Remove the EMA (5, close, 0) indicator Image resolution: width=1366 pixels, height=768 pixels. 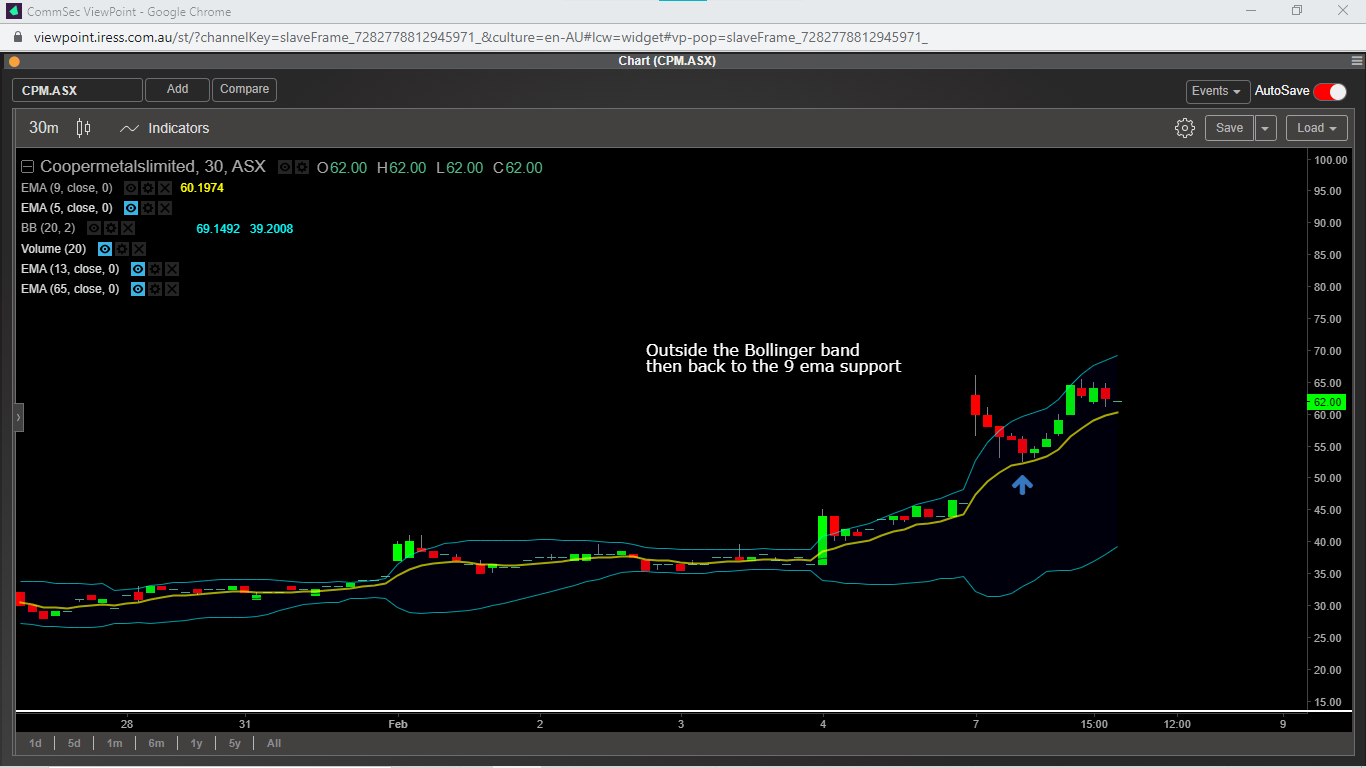tap(165, 208)
